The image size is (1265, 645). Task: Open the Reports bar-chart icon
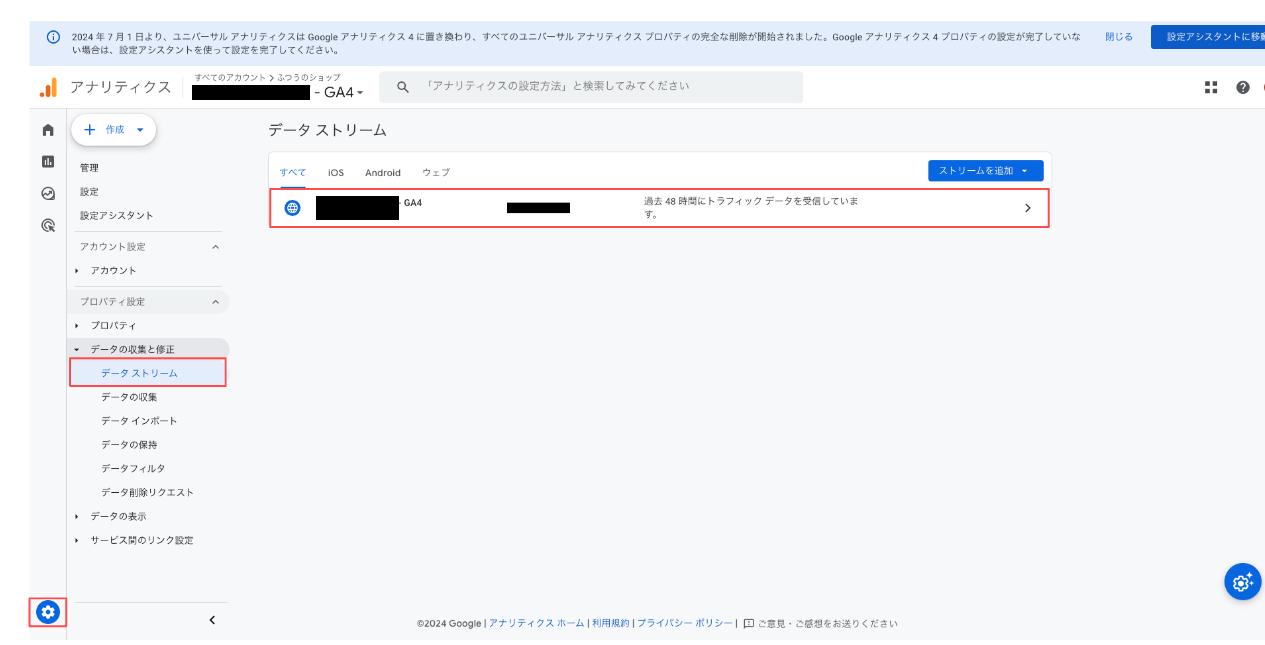pyautogui.click(x=48, y=161)
